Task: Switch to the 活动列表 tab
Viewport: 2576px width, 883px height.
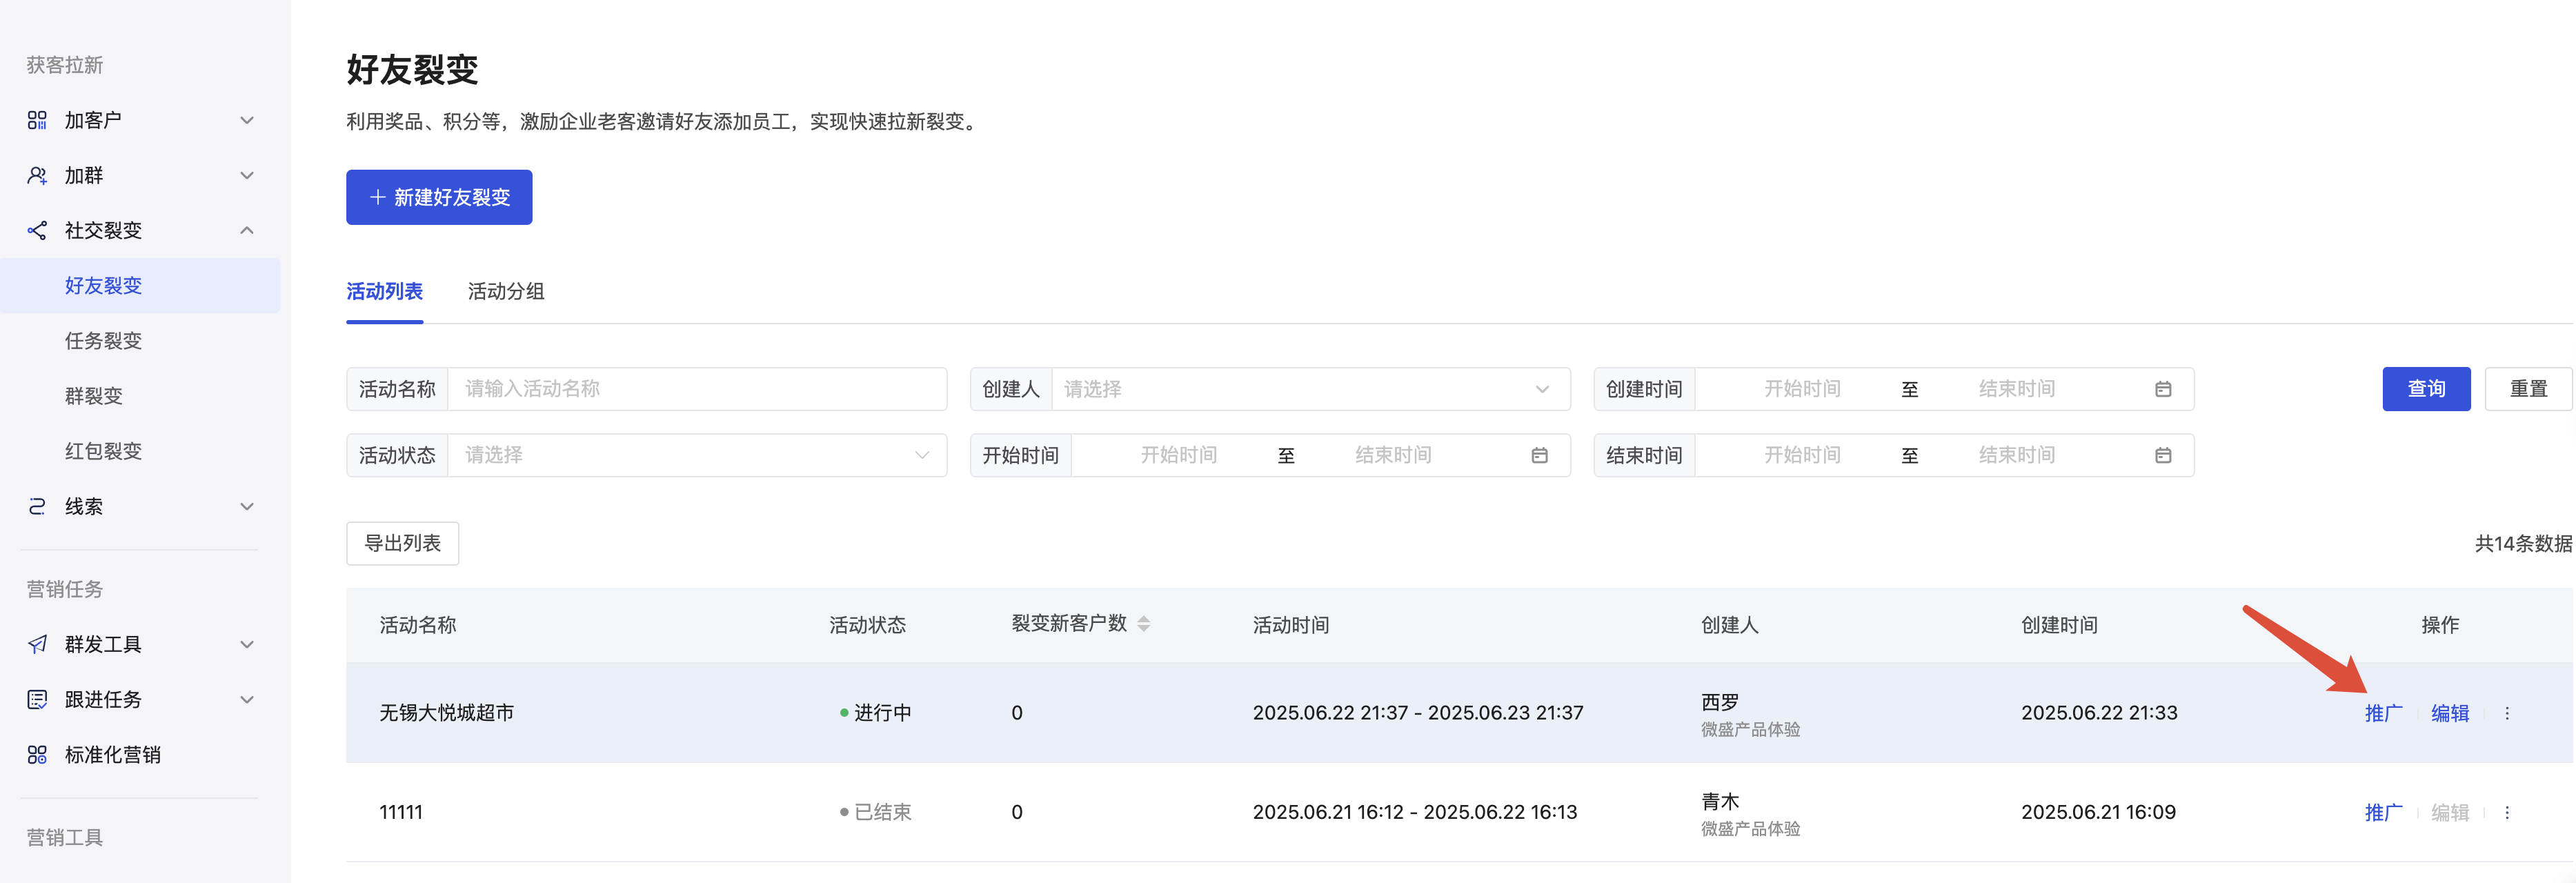Action: 384,291
